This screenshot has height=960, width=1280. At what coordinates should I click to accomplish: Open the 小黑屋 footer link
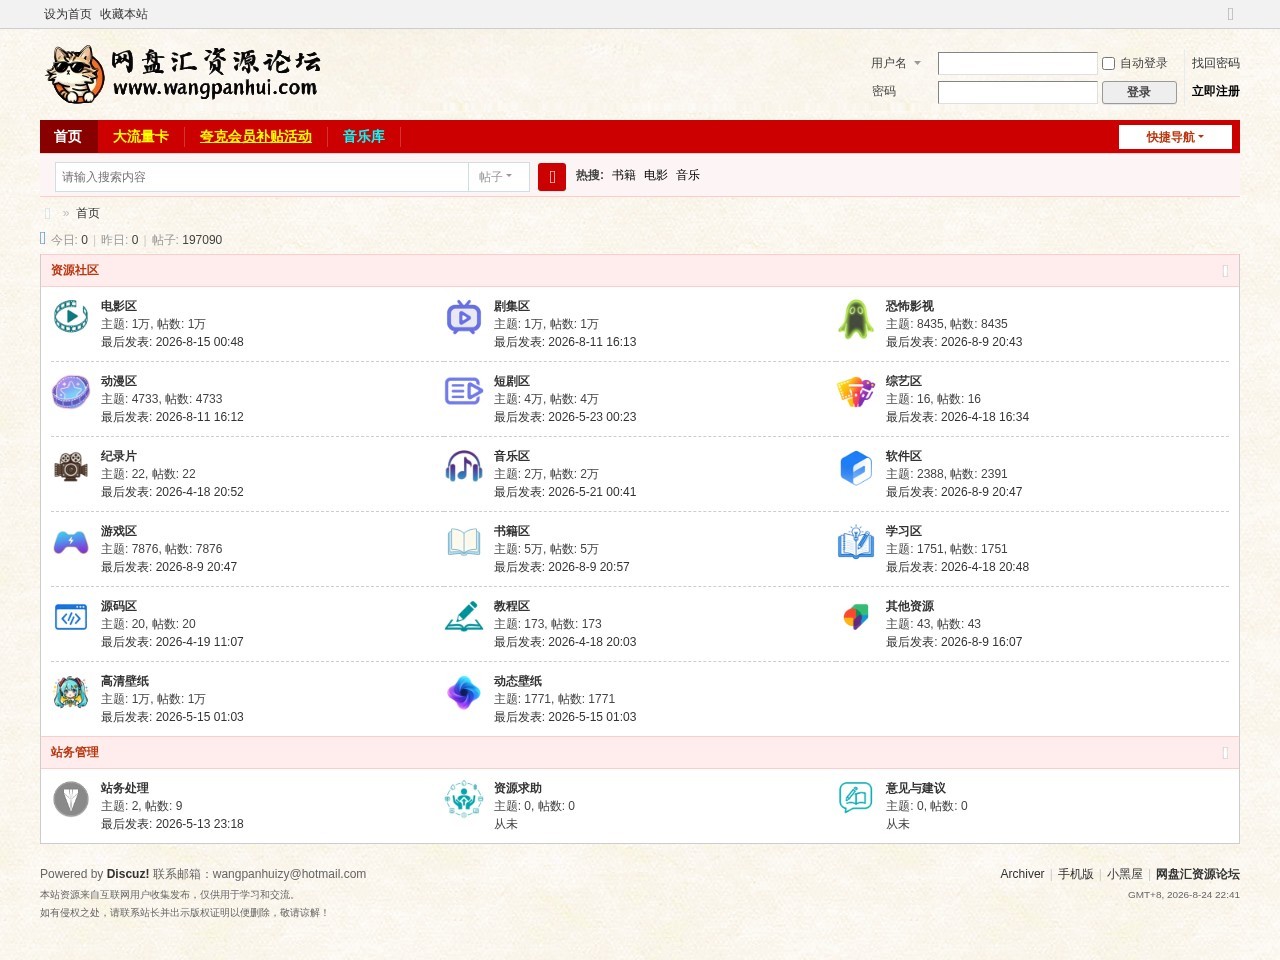pyautogui.click(x=1125, y=874)
